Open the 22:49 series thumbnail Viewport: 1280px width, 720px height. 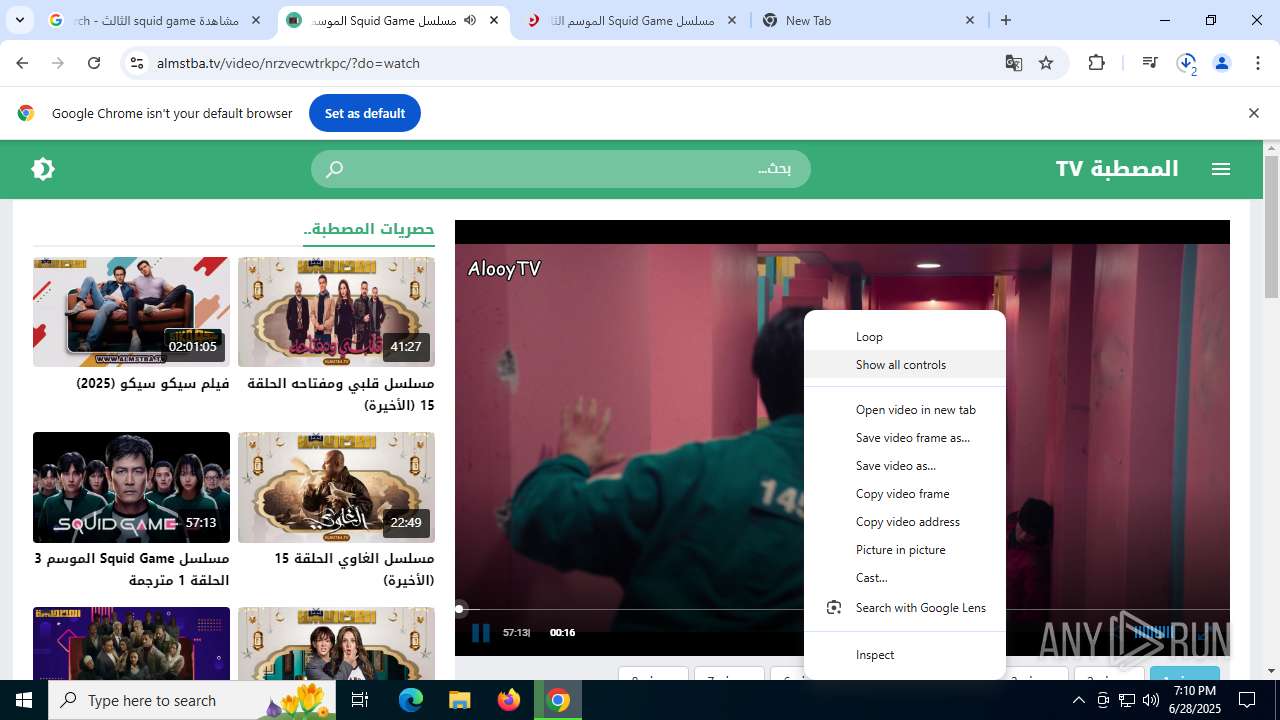point(336,487)
